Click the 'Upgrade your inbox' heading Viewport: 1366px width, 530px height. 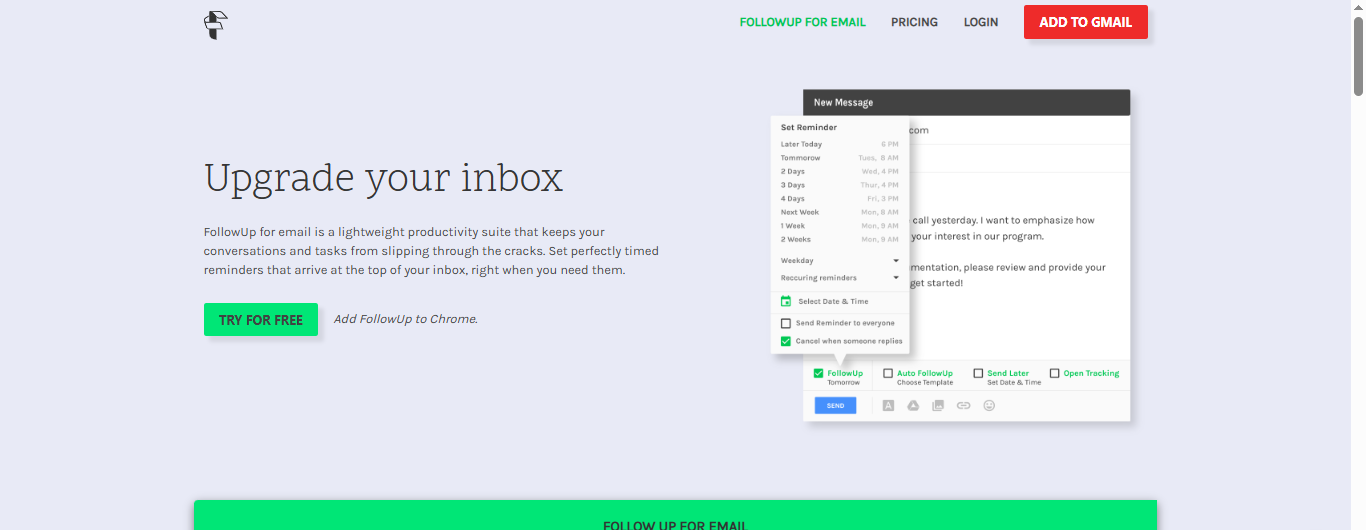(x=384, y=178)
